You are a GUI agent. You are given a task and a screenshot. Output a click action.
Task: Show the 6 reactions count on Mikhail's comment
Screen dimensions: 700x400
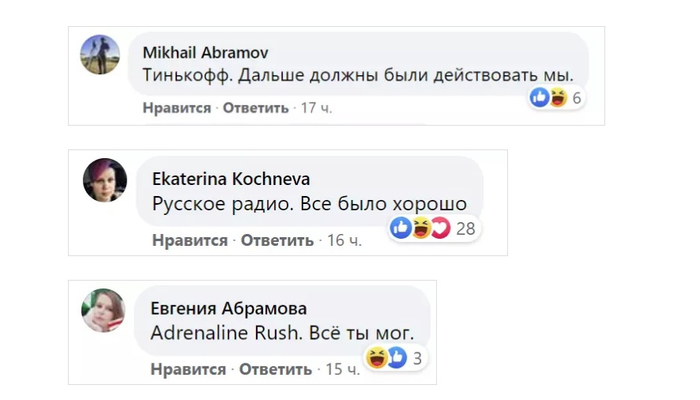577,98
